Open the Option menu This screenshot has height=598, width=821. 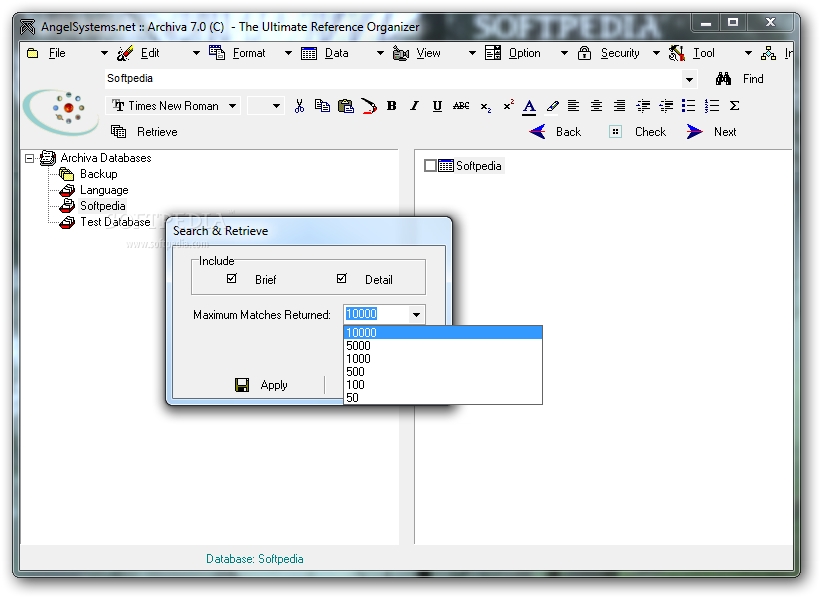524,53
